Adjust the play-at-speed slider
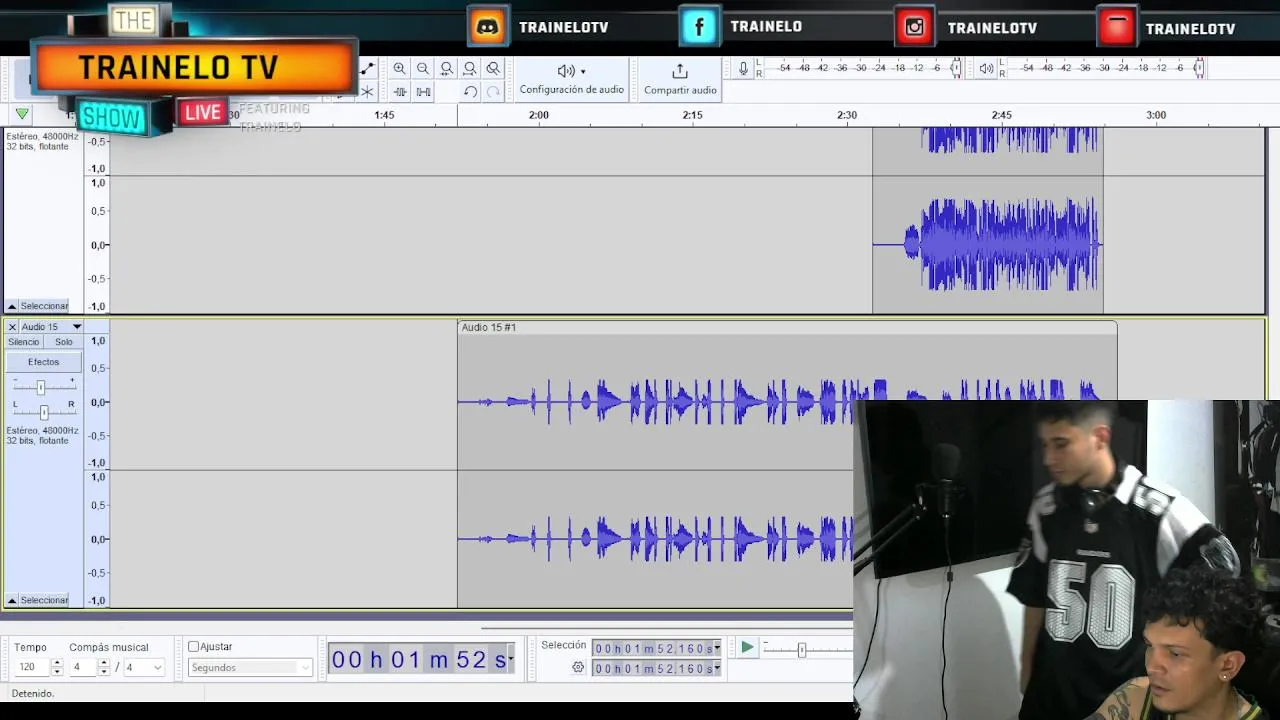Image resolution: width=1280 pixels, height=720 pixels. [x=801, y=650]
